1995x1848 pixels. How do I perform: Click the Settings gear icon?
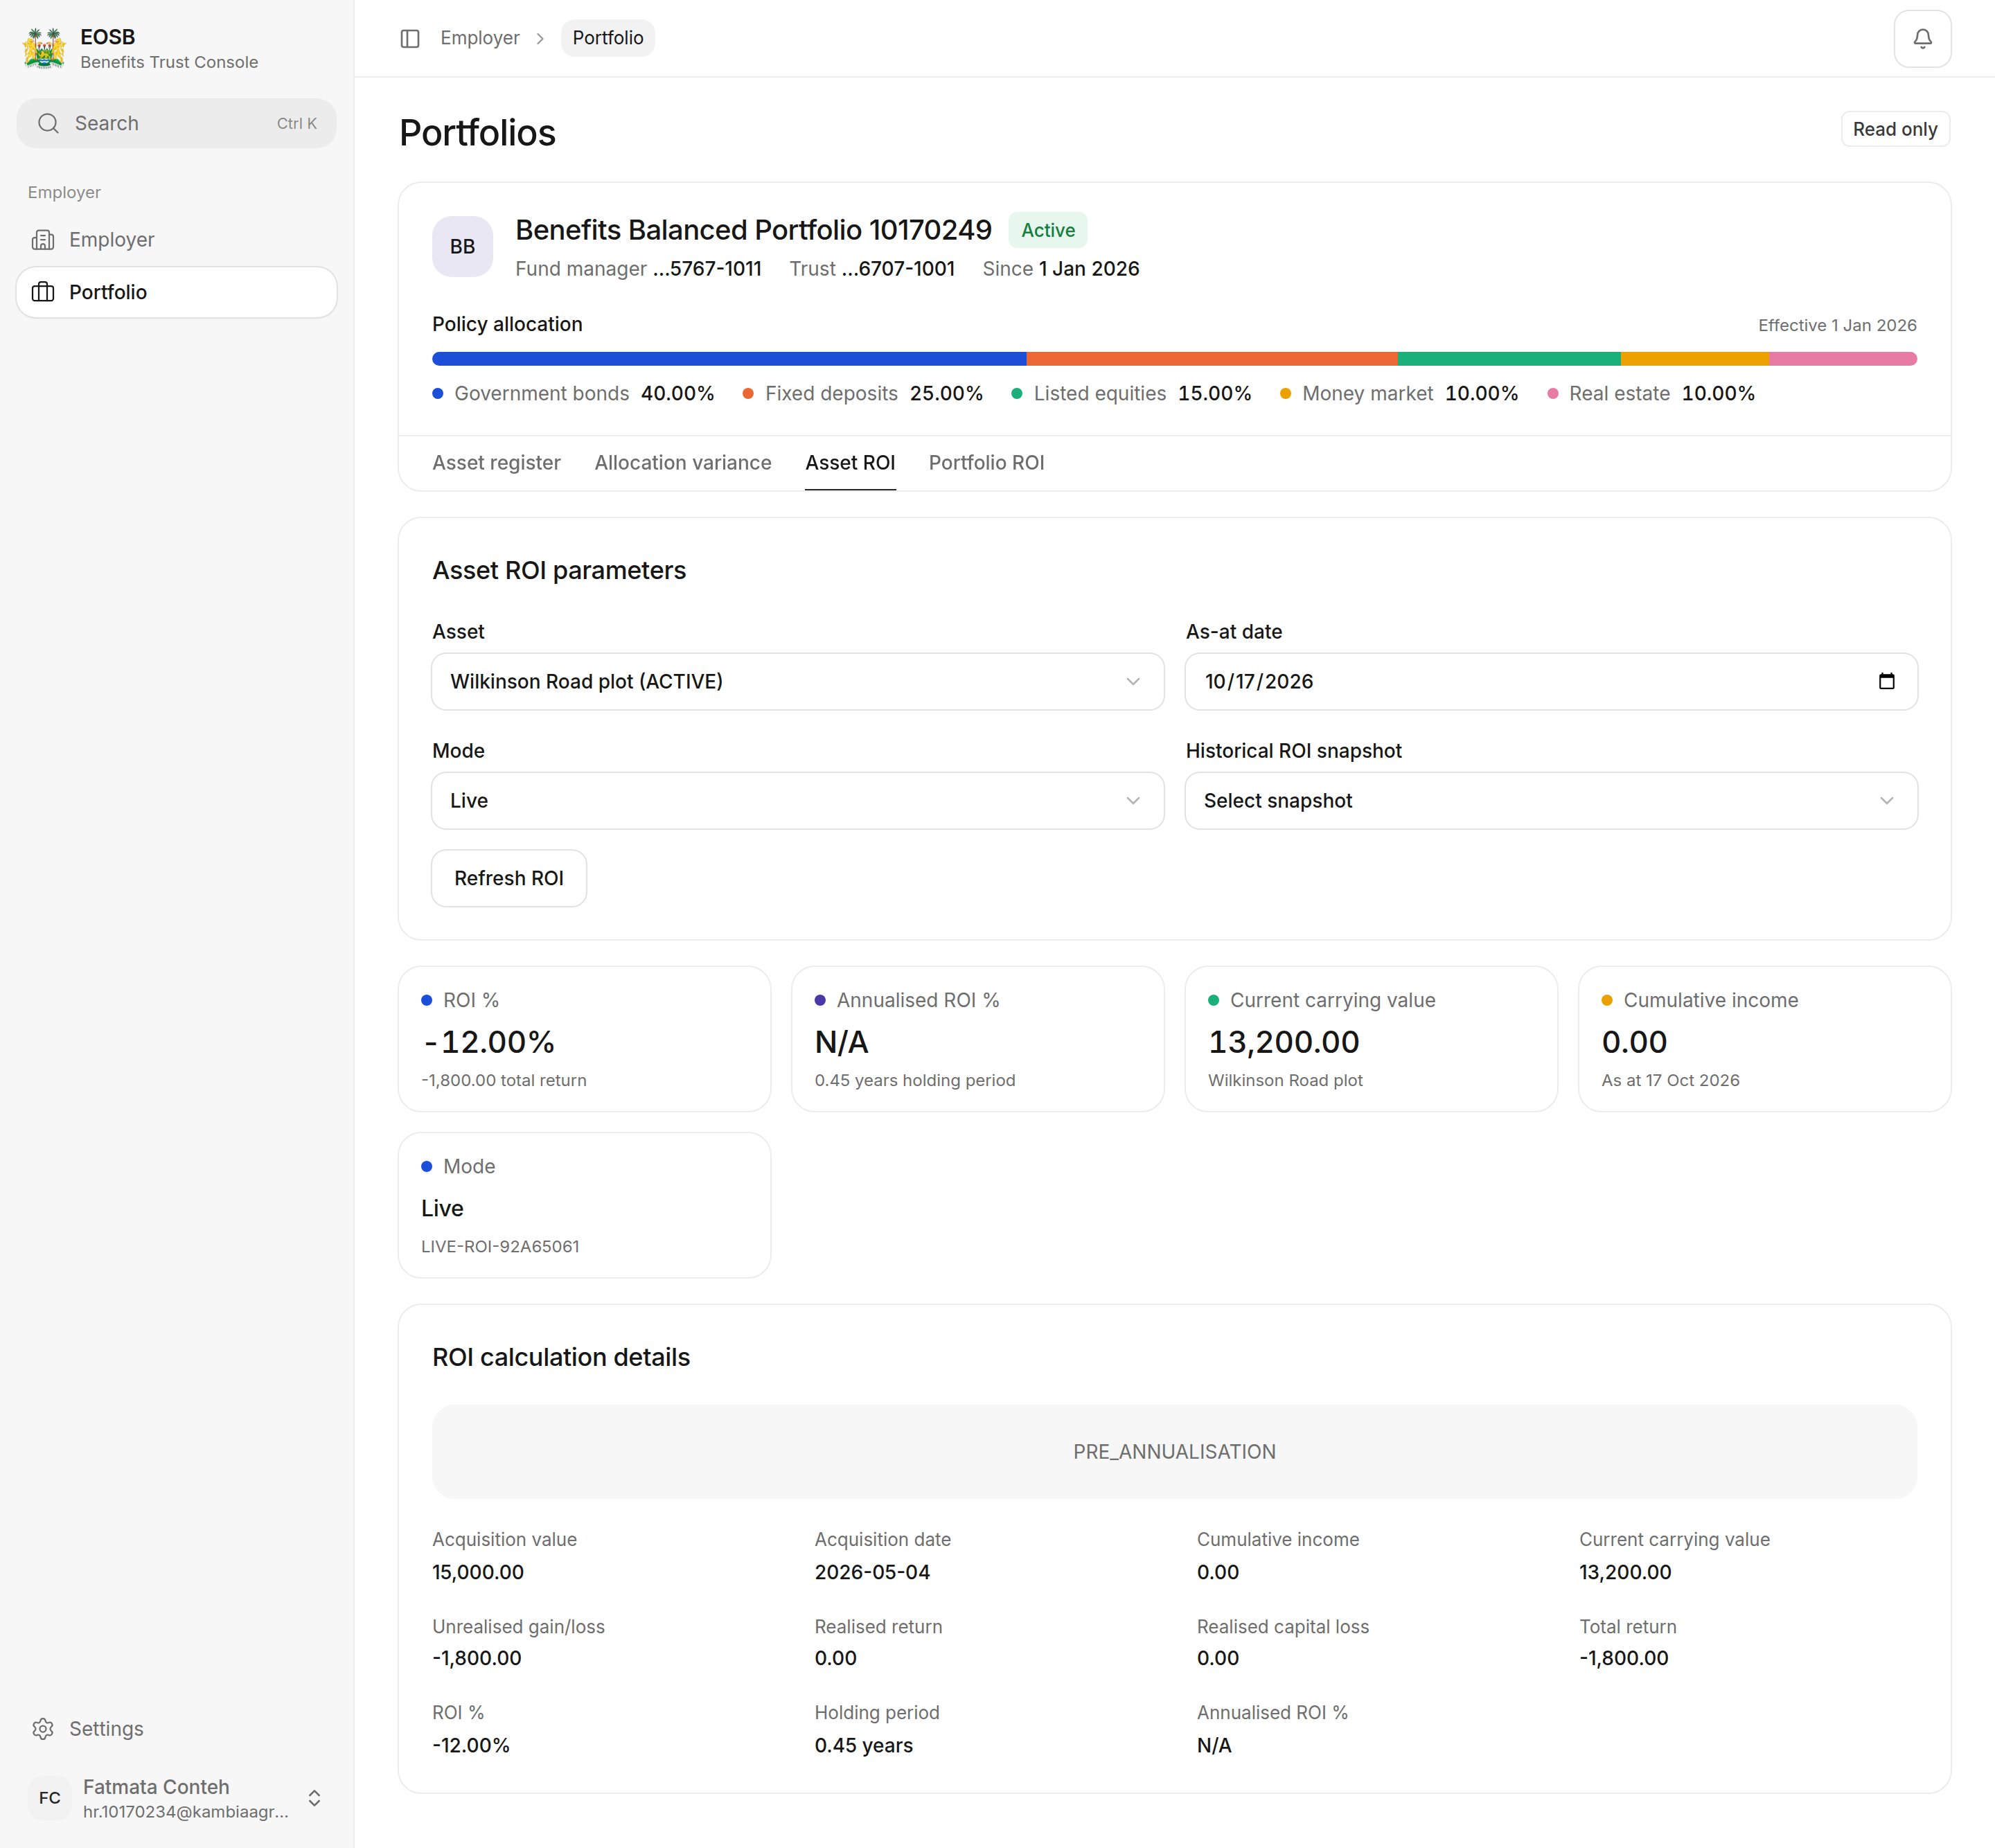point(43,1729)
